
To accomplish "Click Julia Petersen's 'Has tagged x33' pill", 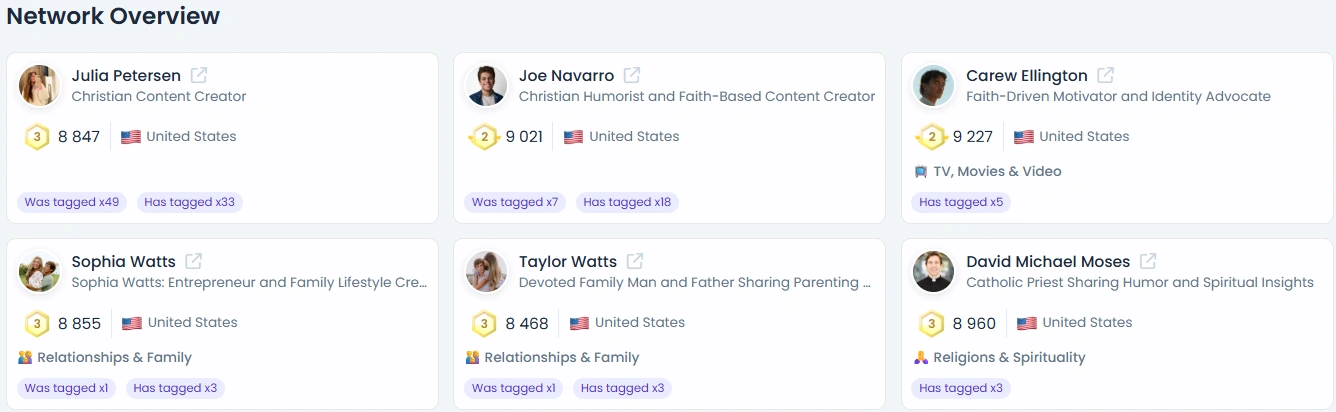I will [190, 202].
